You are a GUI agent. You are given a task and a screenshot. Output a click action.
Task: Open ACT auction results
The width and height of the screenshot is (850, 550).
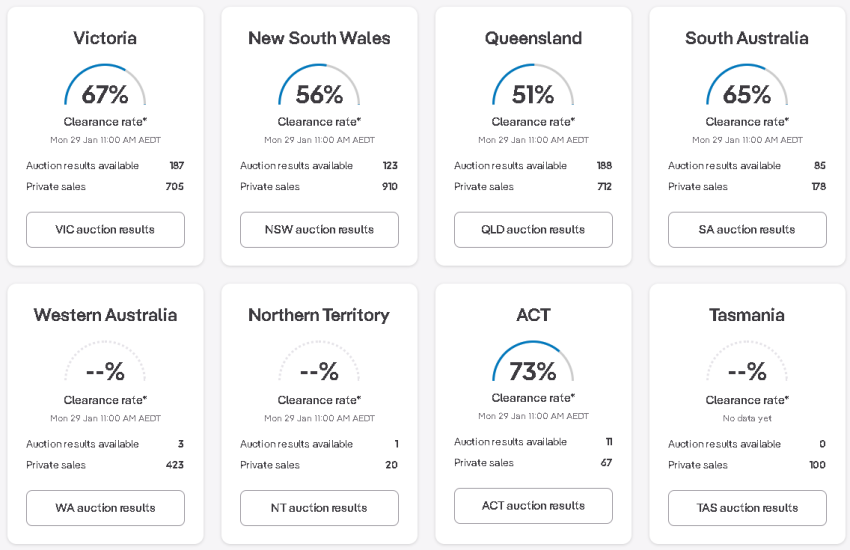(x=533, y=506)
